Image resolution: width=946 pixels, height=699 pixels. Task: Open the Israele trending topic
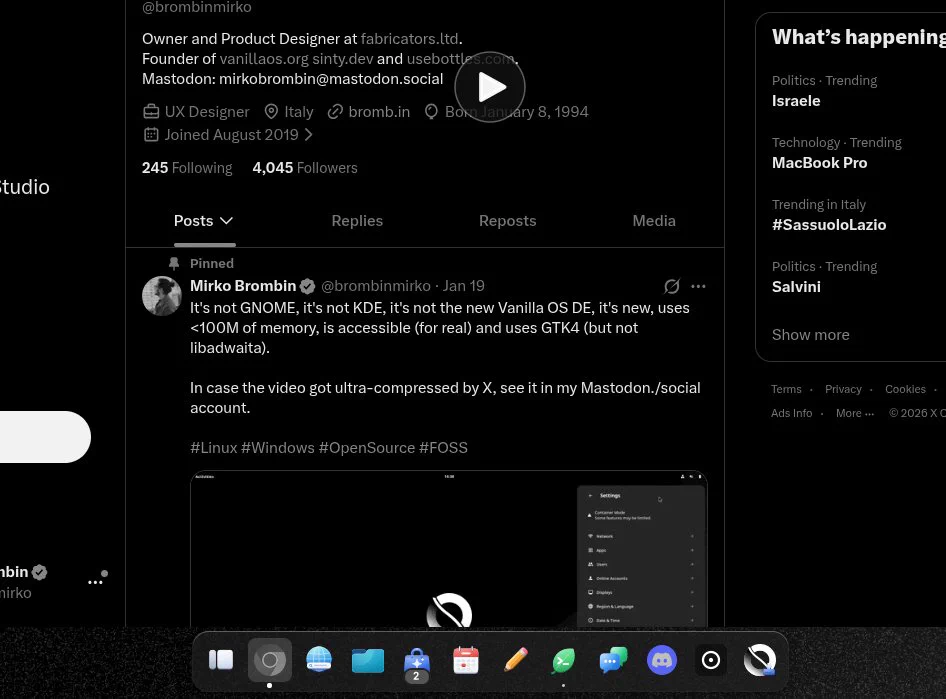(796, 101)
